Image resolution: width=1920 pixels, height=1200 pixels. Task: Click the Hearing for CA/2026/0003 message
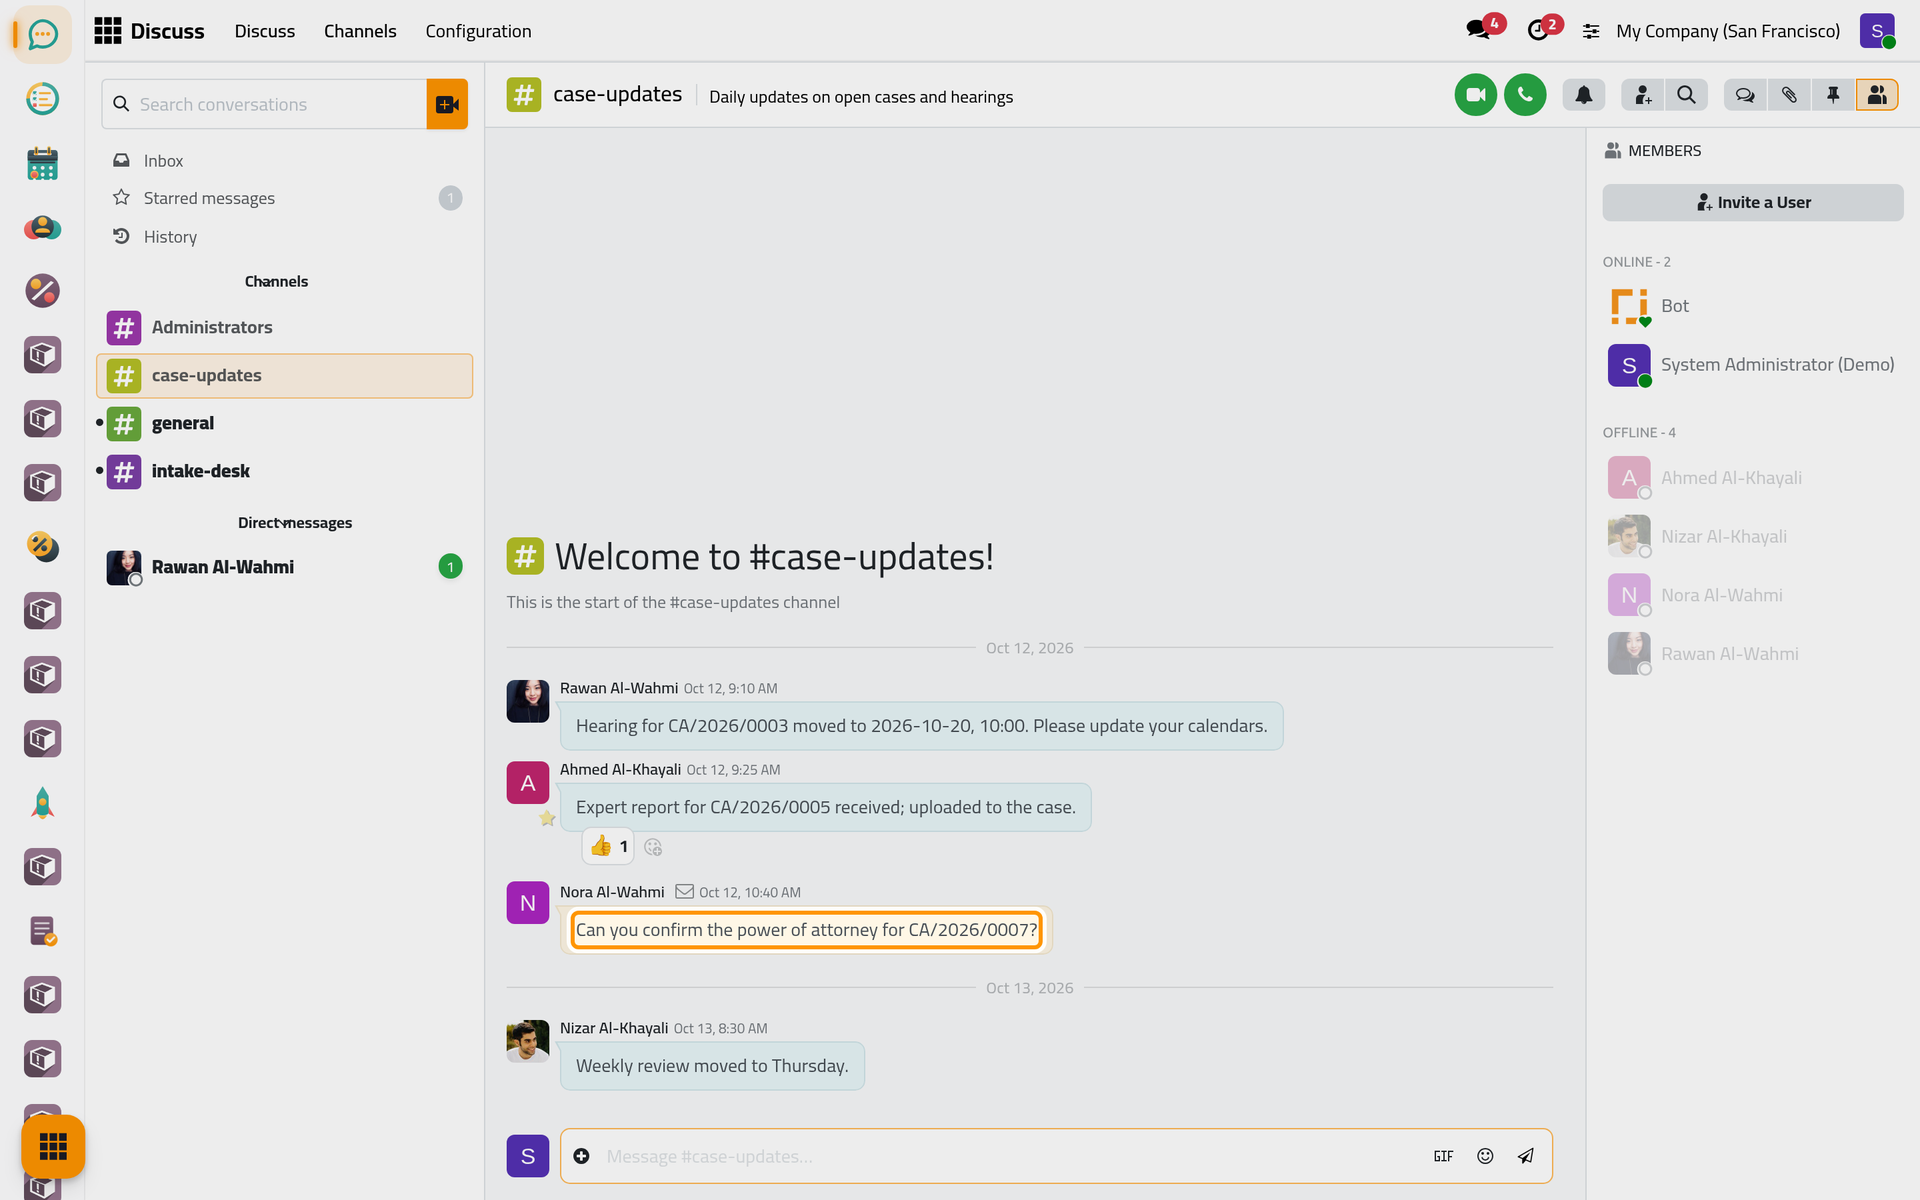point(921,726)
